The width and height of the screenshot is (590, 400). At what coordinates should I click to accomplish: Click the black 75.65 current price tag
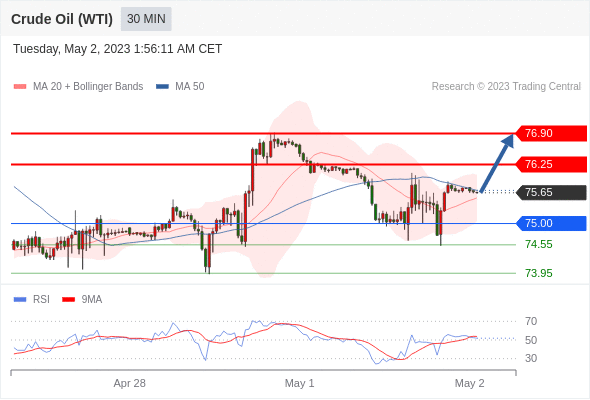pyautogui.click(x=551, y=192)
